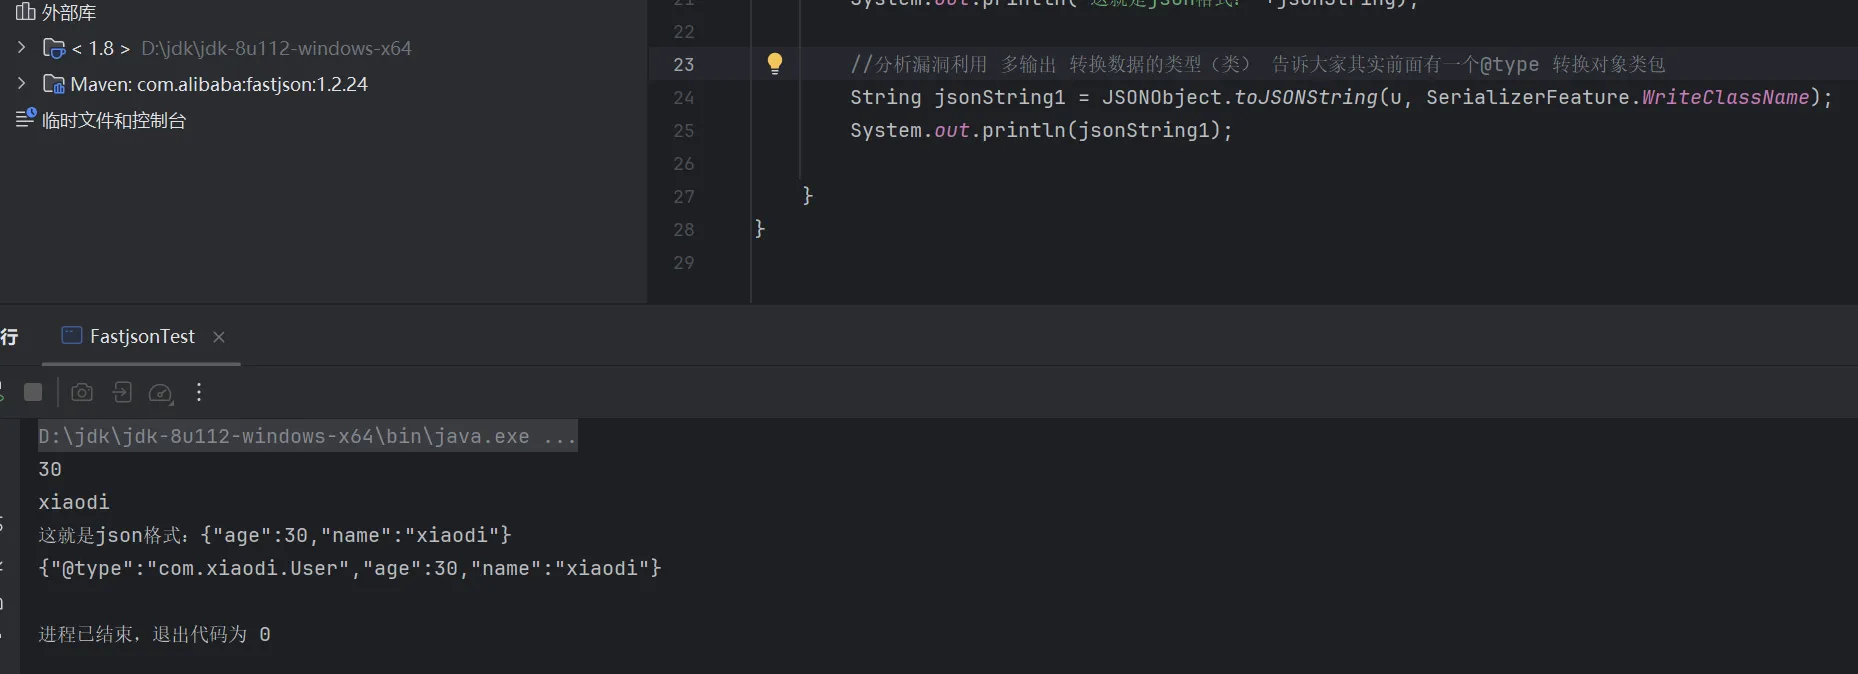The width and height of the screenshot is (1858, 674).
Task: Click WriteClassName in the editor code
Action: coord(1725,97)
